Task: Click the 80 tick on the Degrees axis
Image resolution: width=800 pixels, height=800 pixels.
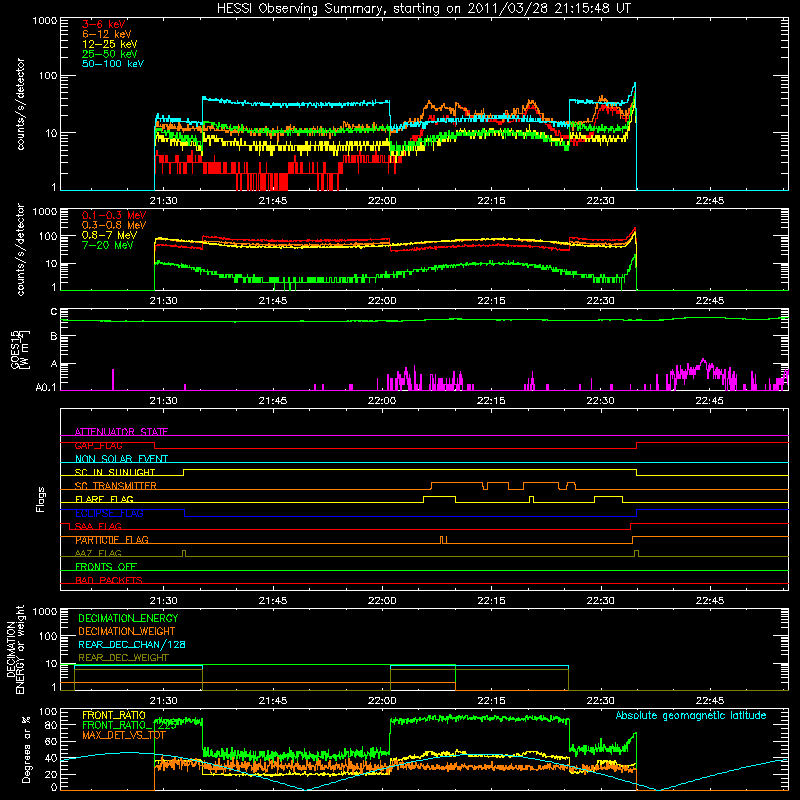Action: [52, 725]
